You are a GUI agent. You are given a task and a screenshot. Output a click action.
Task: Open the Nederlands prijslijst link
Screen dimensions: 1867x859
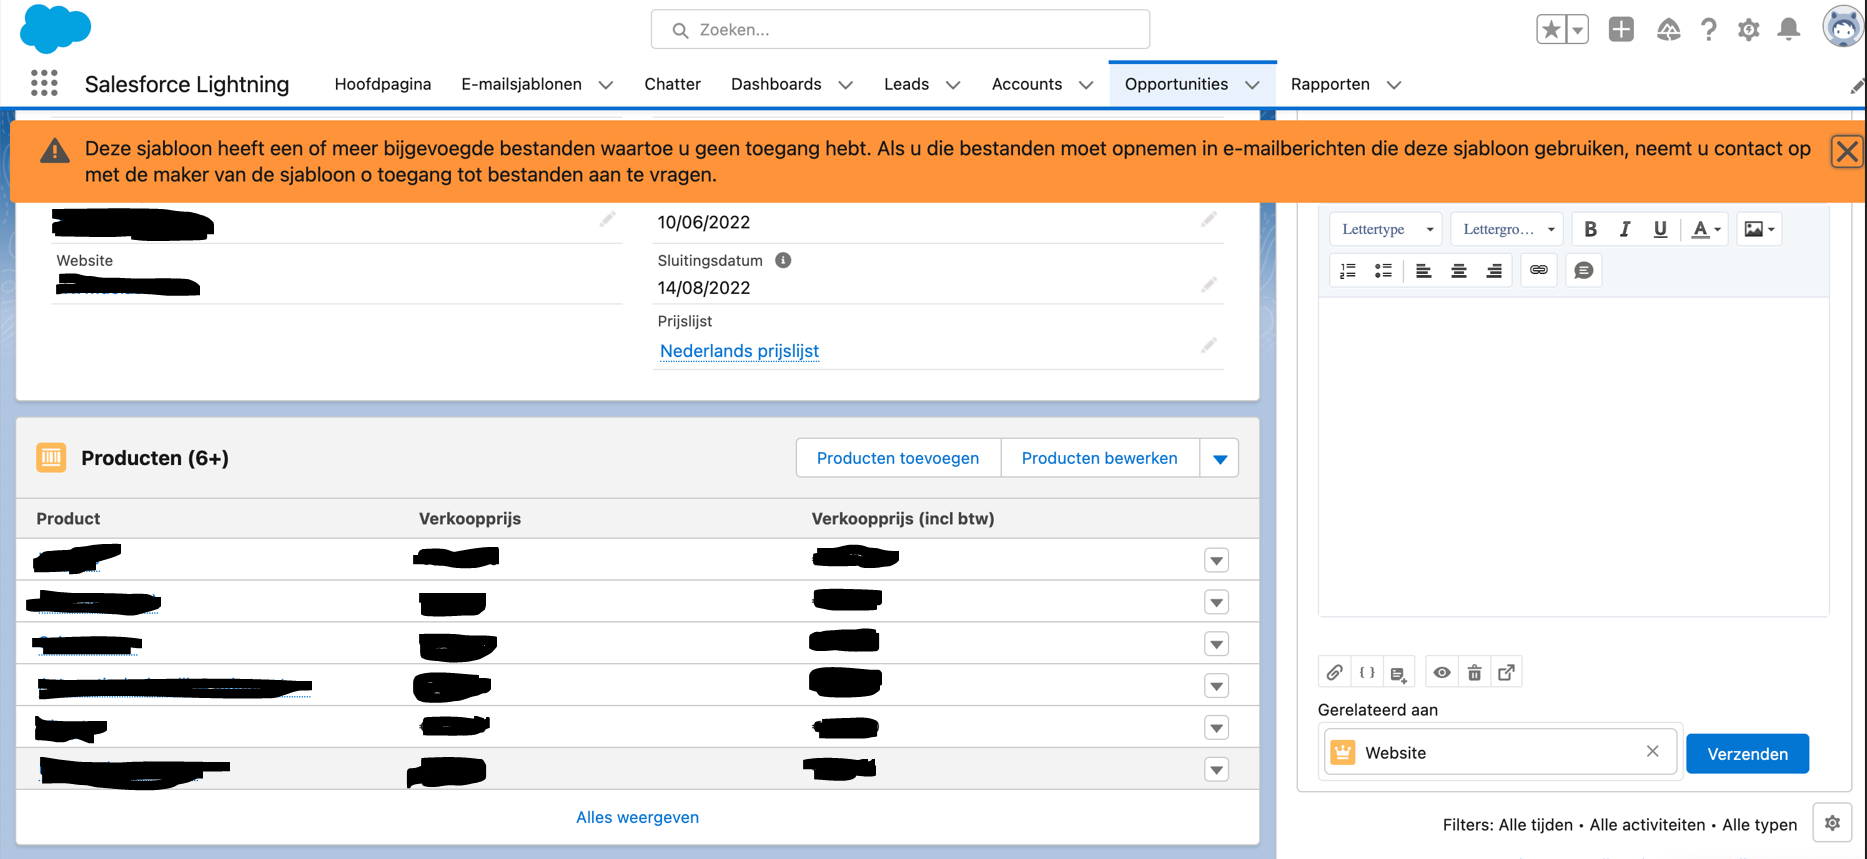point(739,351)
